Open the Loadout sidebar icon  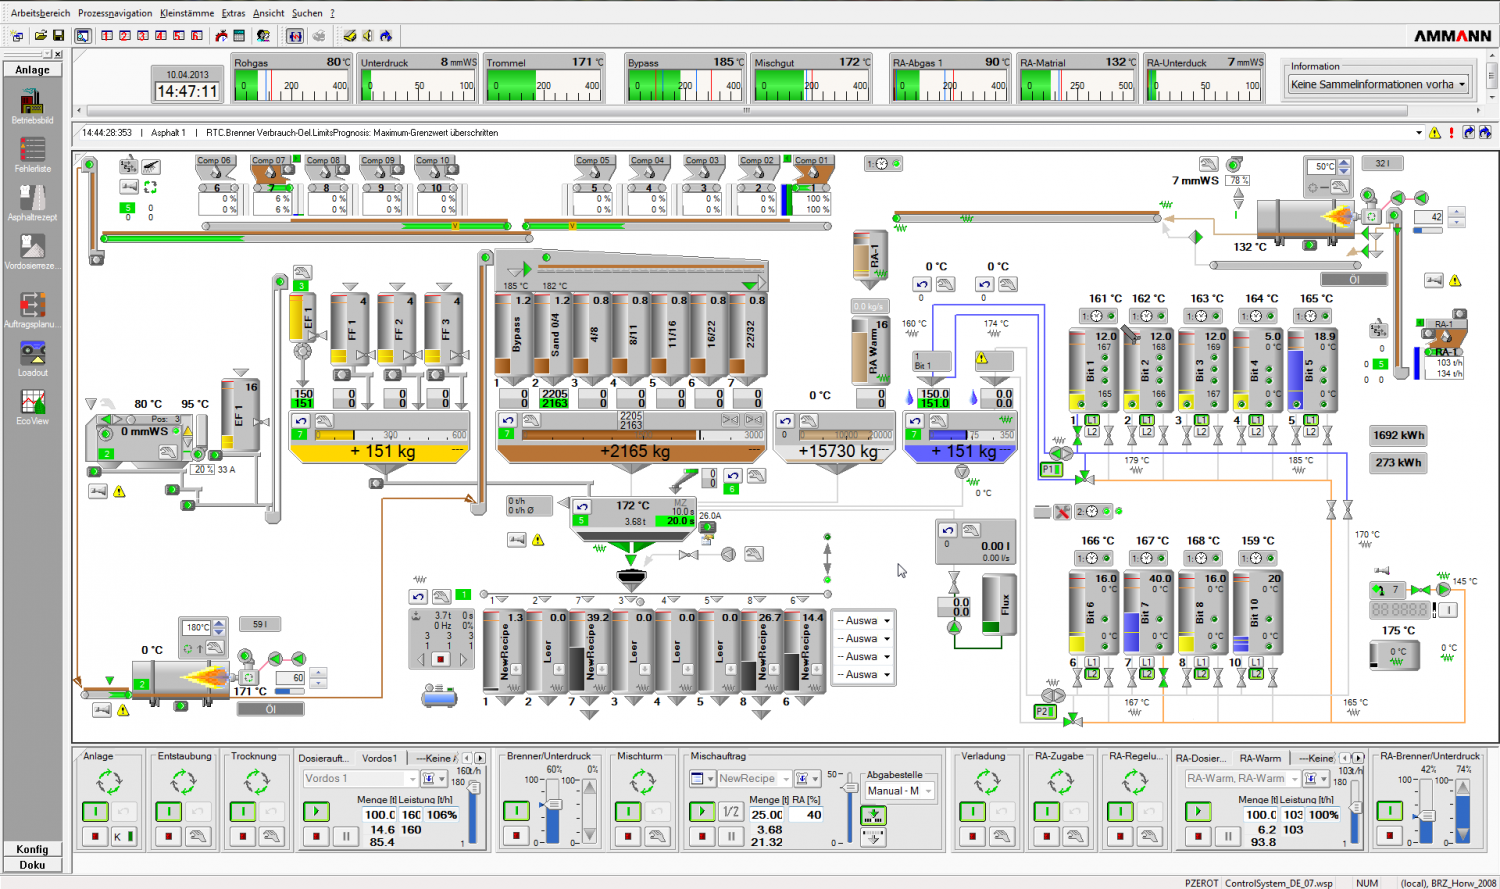tap(32, 358)
